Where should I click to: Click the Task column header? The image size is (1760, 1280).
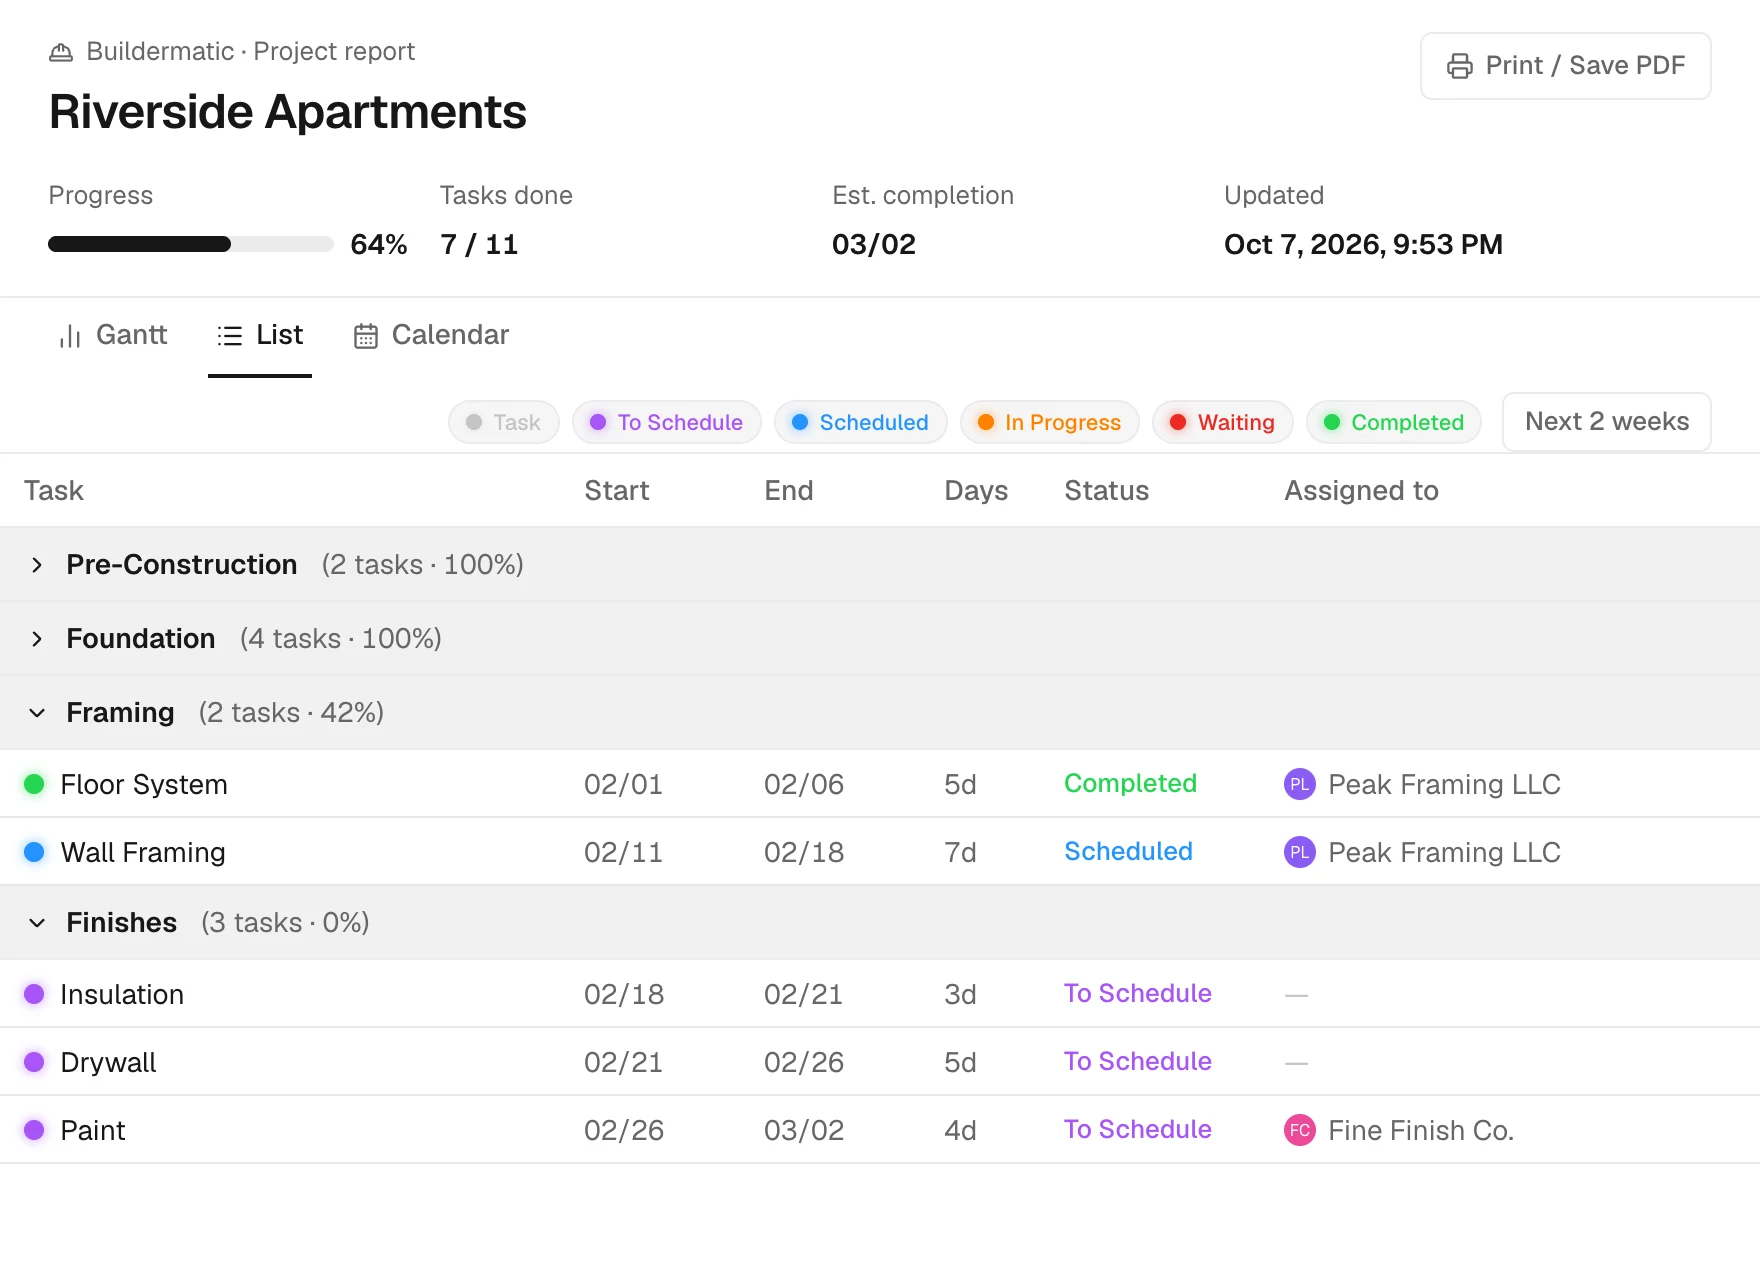(x=54, y=491)
